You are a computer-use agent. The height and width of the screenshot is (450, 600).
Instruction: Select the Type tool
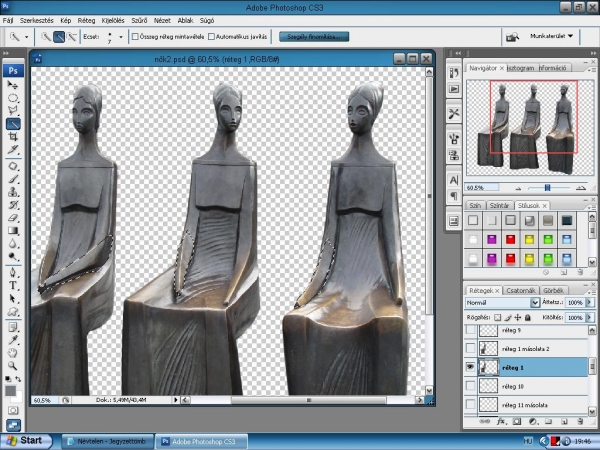[x=13, y=285]
